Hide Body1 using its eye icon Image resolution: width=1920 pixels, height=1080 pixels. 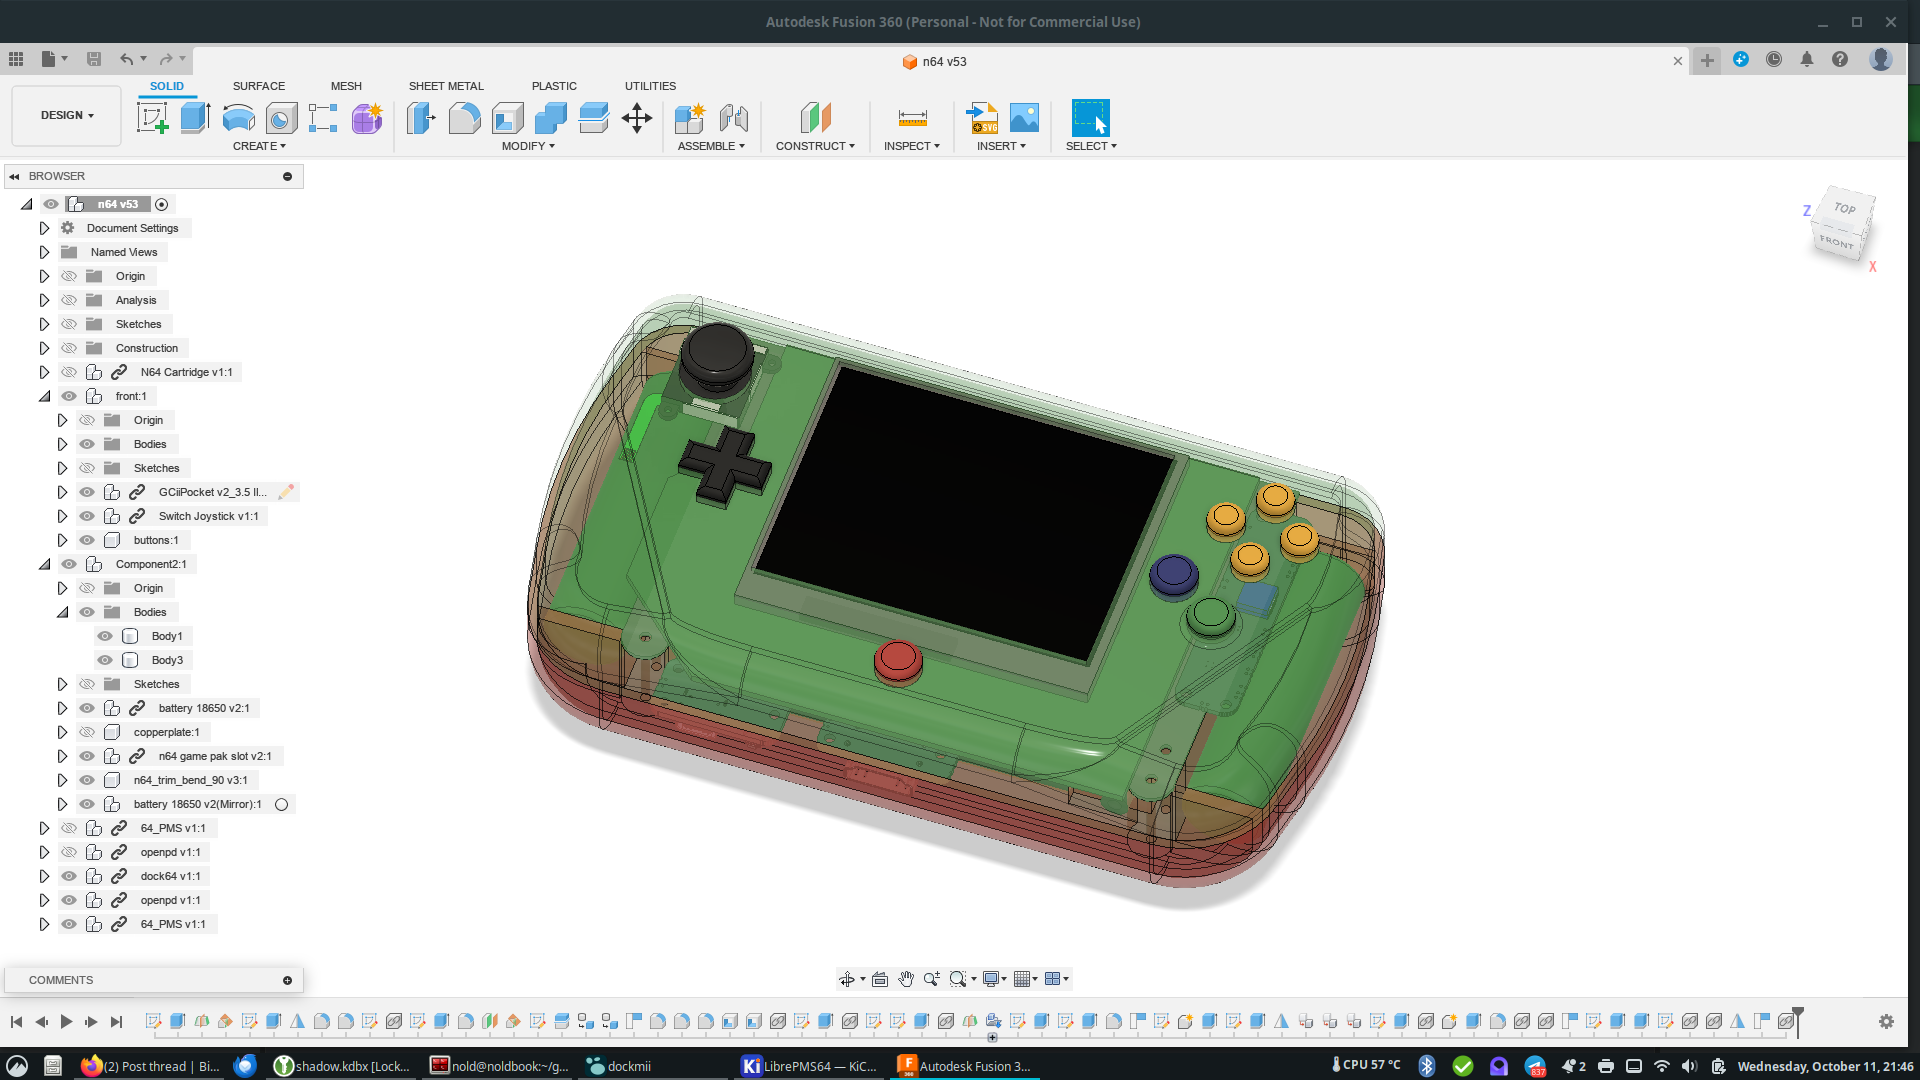pos(105,636)
